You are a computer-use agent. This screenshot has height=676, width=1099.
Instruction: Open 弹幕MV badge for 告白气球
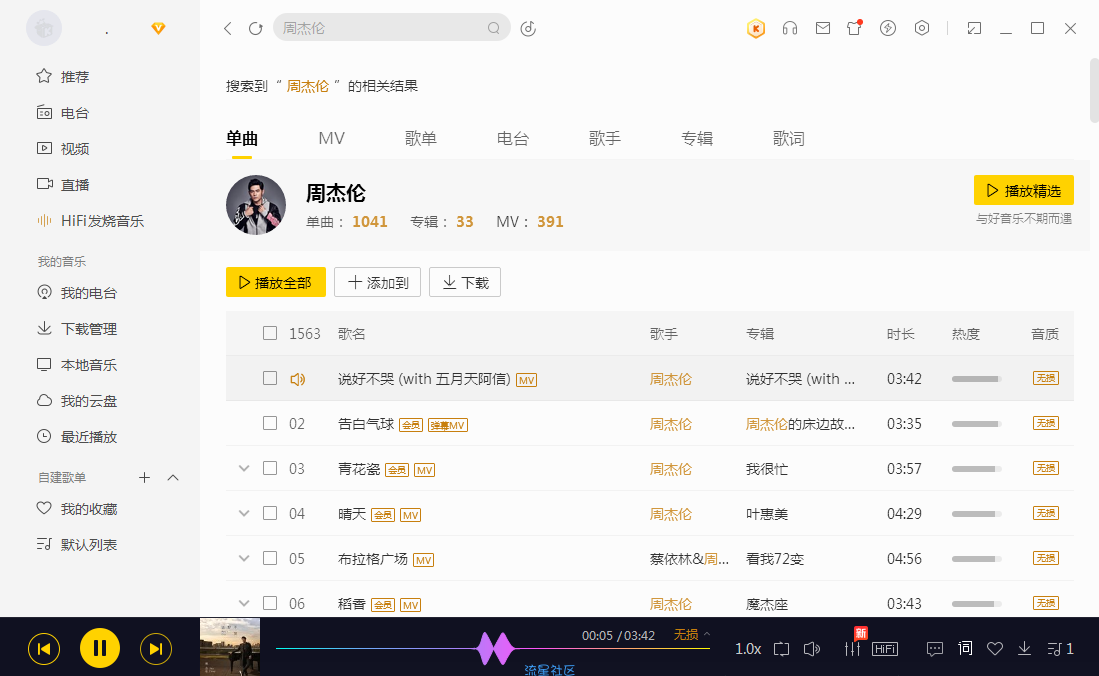448,425
